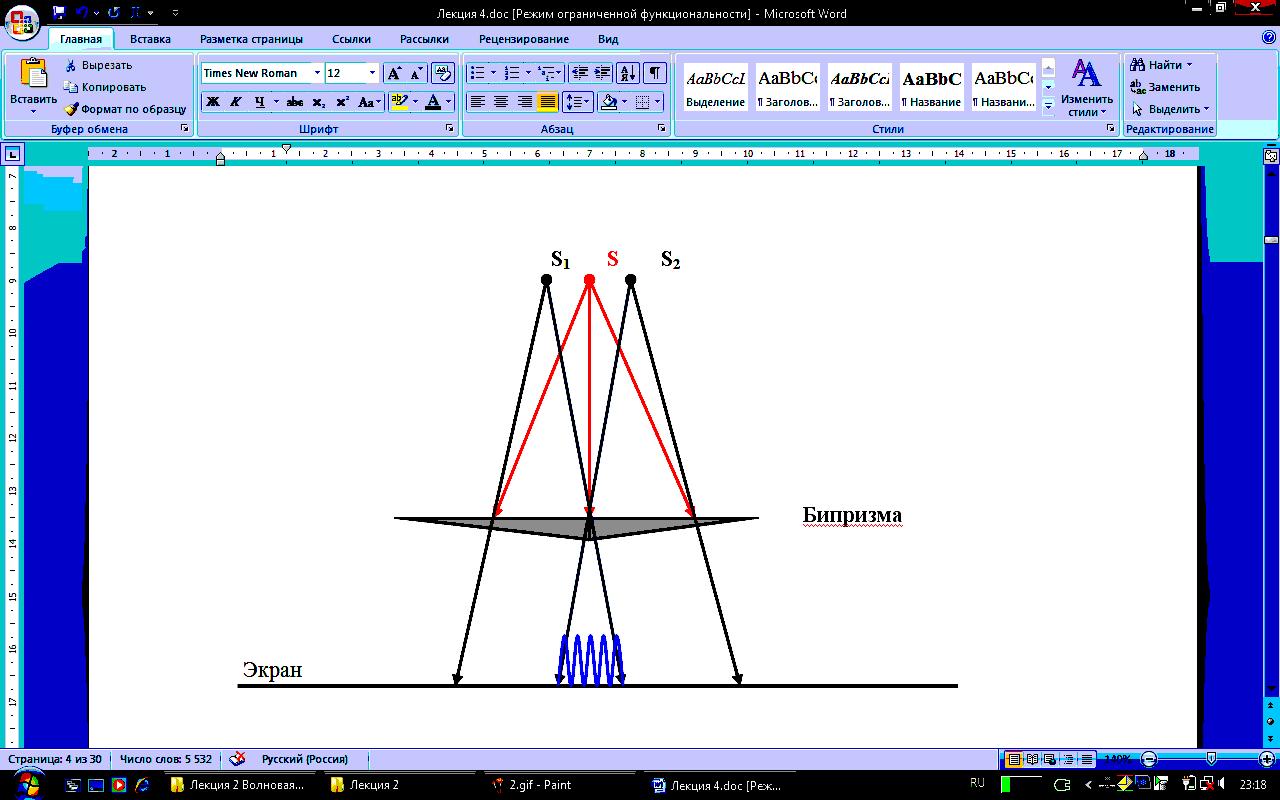Click the numbered list icon
This screenshot has height=800, width=1280.
tap(512, 73)
